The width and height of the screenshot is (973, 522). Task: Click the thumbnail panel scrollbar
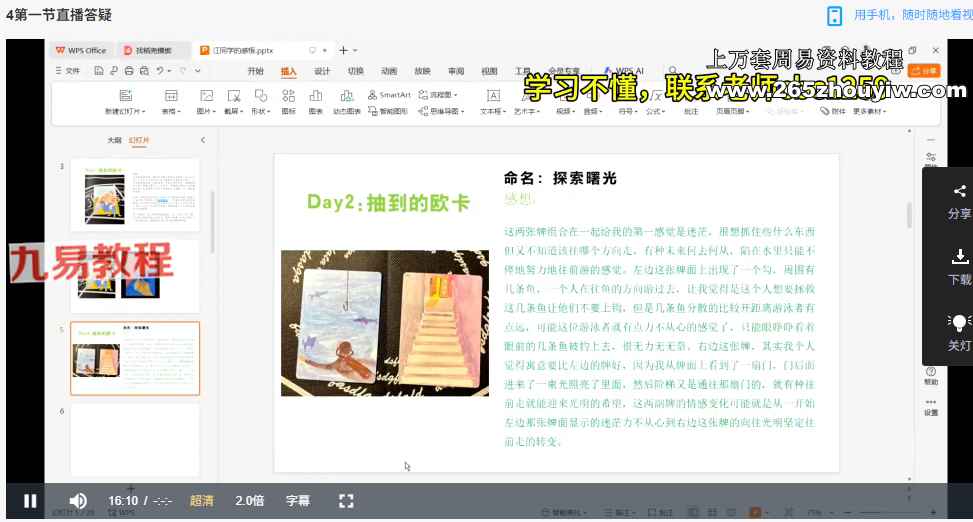pyautogui.click(x=212, y=222)
